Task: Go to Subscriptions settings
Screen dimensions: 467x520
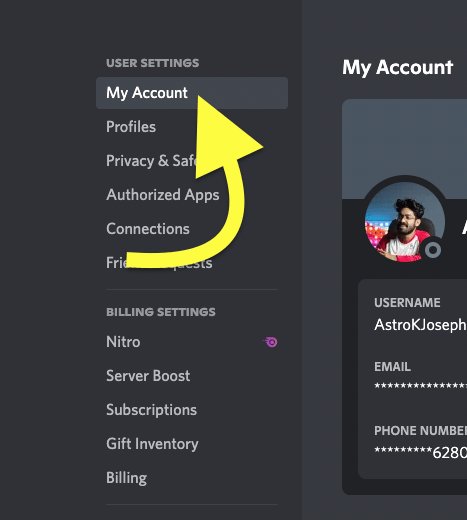Action: [x=151, y=410]
